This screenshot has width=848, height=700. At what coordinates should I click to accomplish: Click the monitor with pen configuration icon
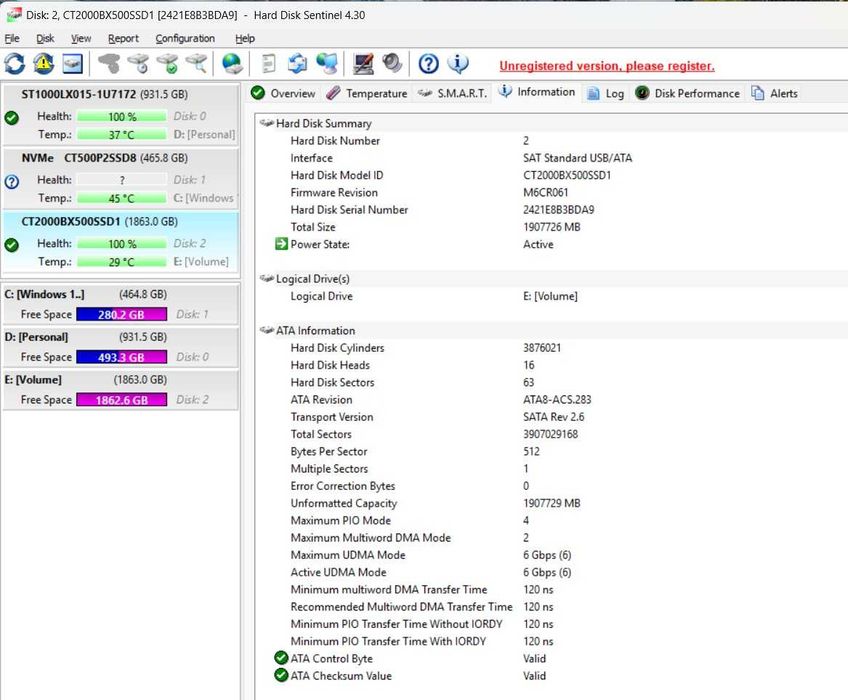363,64
